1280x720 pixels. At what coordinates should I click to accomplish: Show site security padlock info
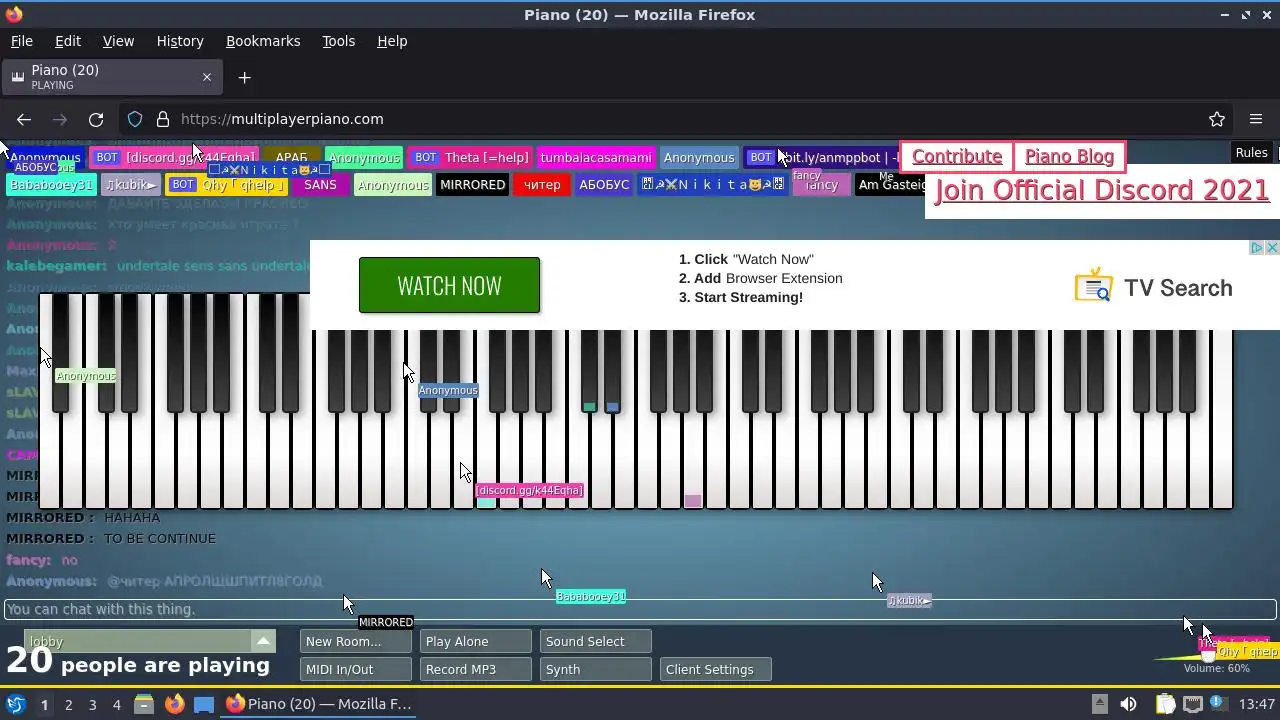pyautogui.click(x=163, y=119)
